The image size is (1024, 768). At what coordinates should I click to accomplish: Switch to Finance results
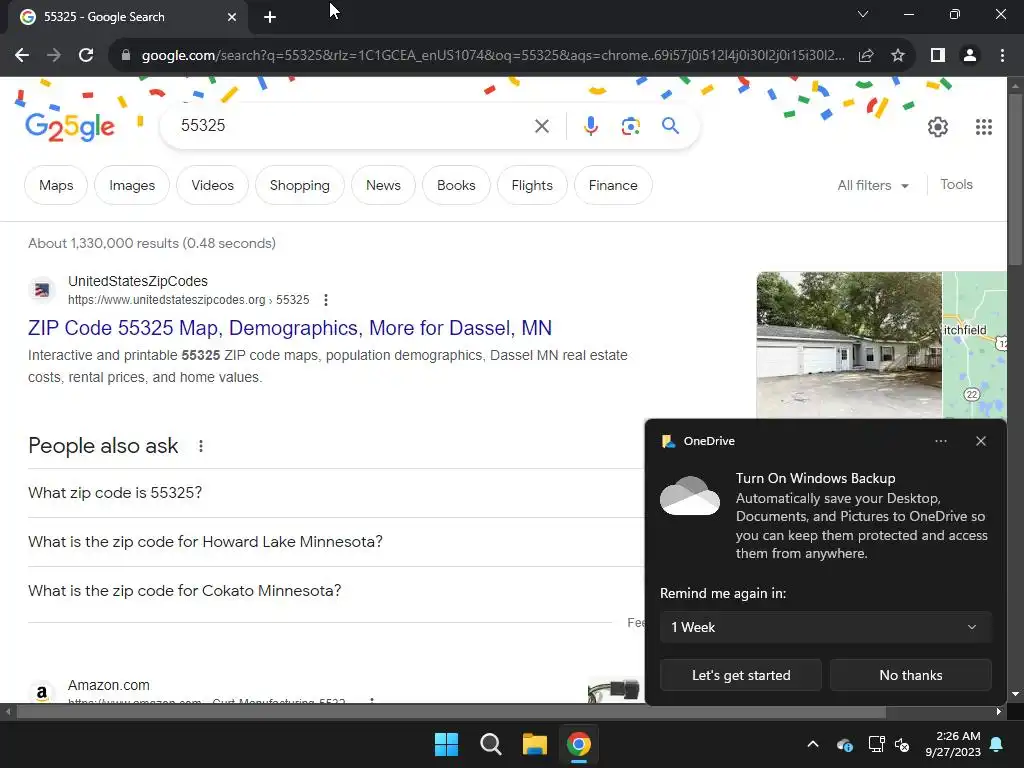click(x=613, y=185)
